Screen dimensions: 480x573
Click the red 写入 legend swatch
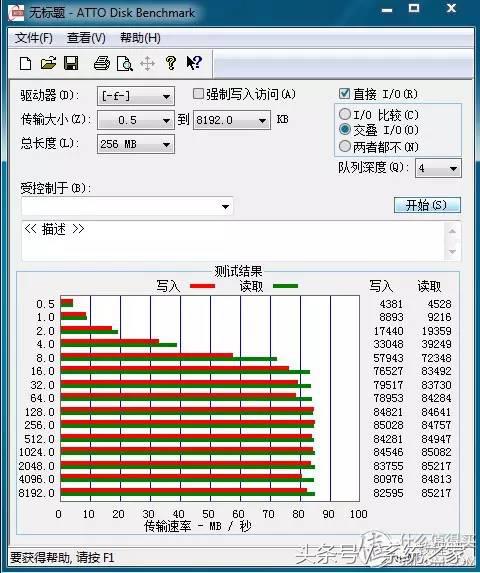pyautogui.click(x=203, y=286)
